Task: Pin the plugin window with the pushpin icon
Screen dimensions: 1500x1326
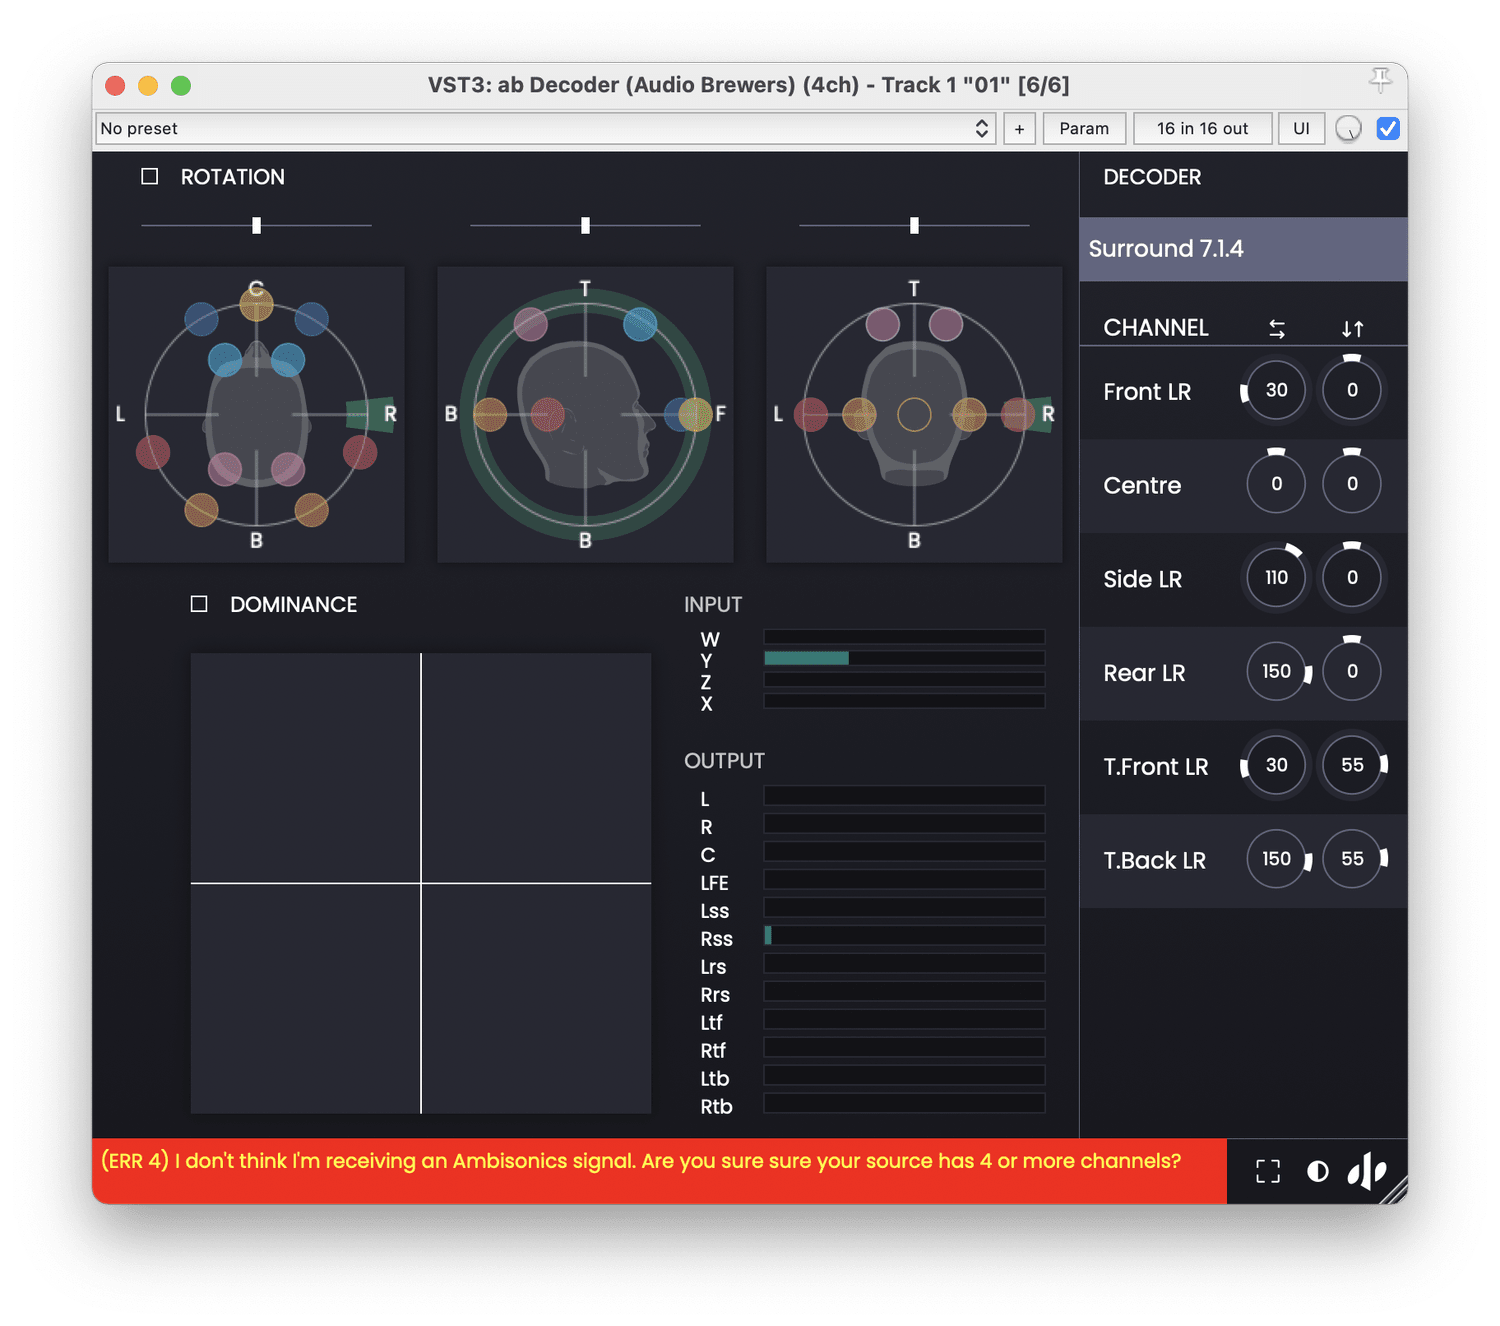Action: coord(1380,81)
